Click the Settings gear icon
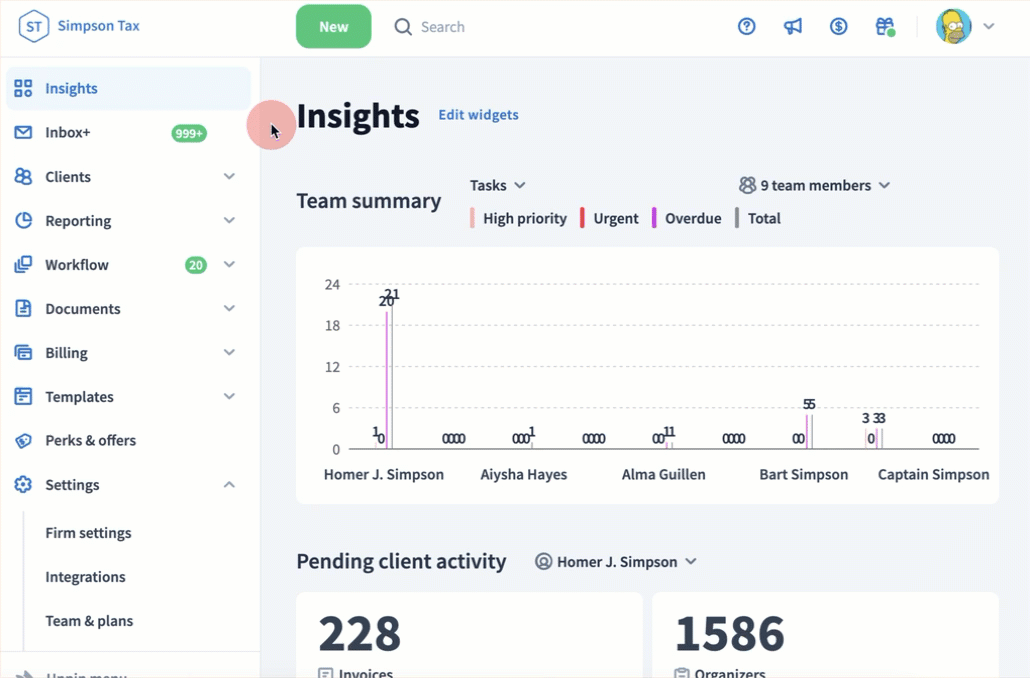This screenshot has width=1030, height=678. click(x=23, y=485)
